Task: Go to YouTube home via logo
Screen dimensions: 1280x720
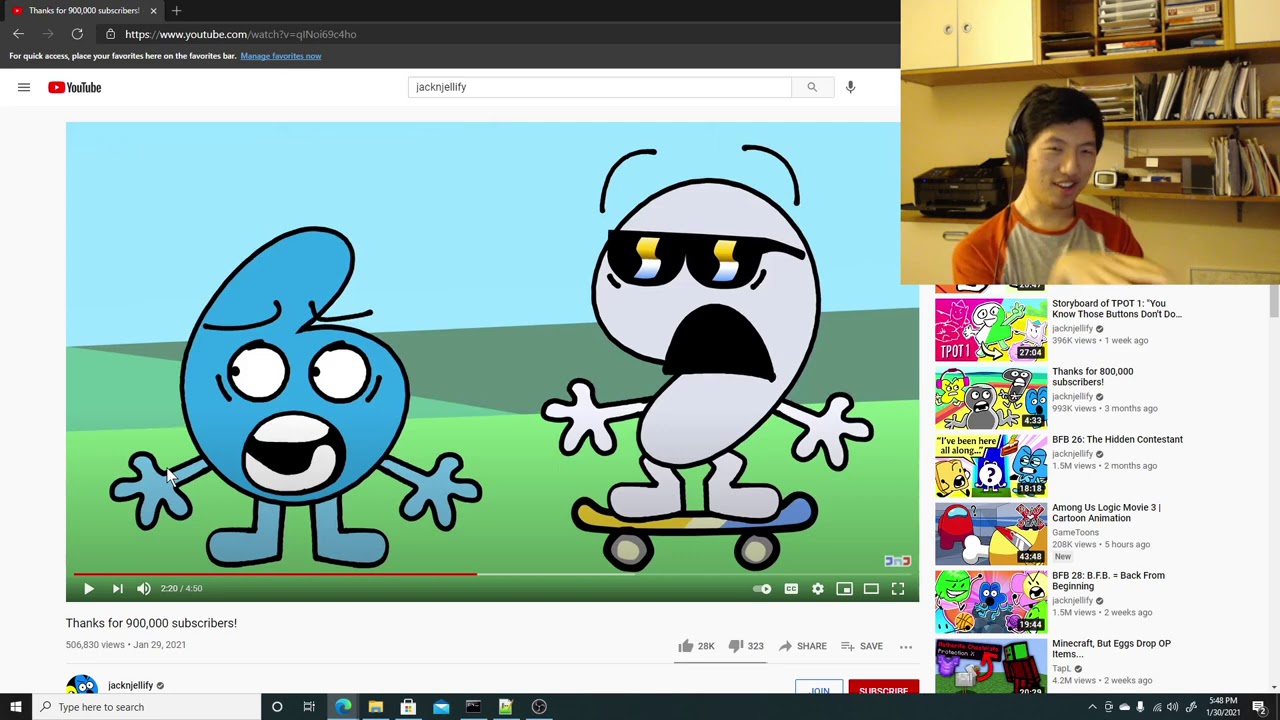Action: pos(75,87)
